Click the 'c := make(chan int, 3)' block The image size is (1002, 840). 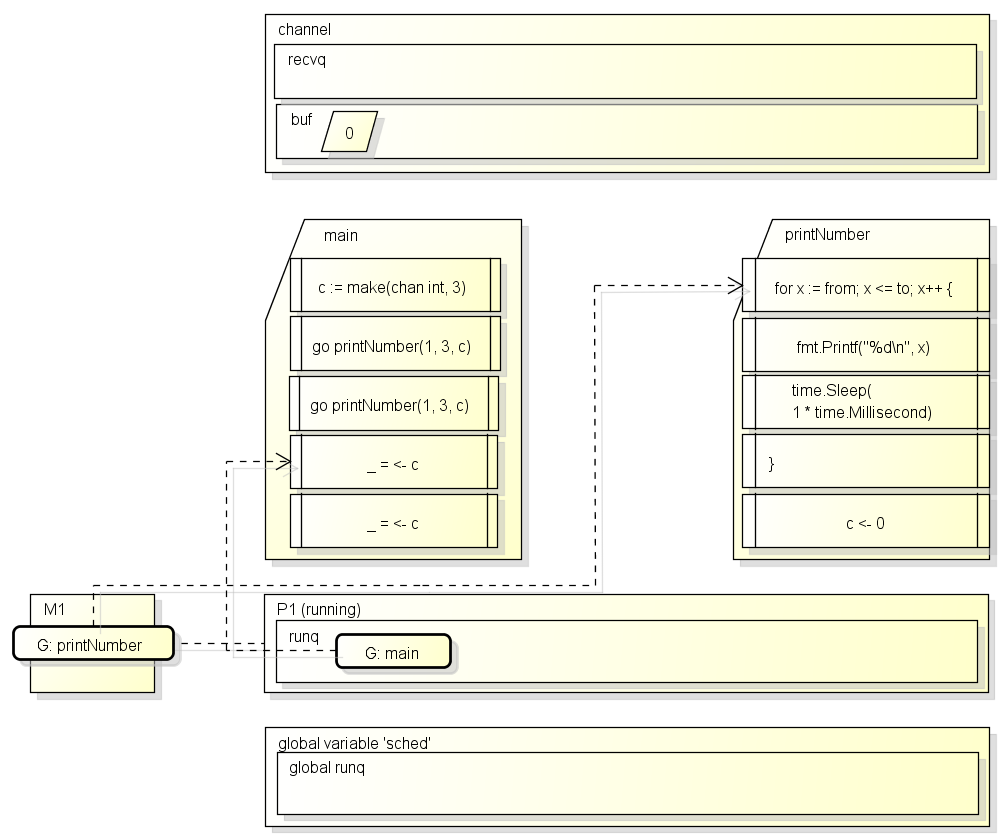click(x=395, y=285)
